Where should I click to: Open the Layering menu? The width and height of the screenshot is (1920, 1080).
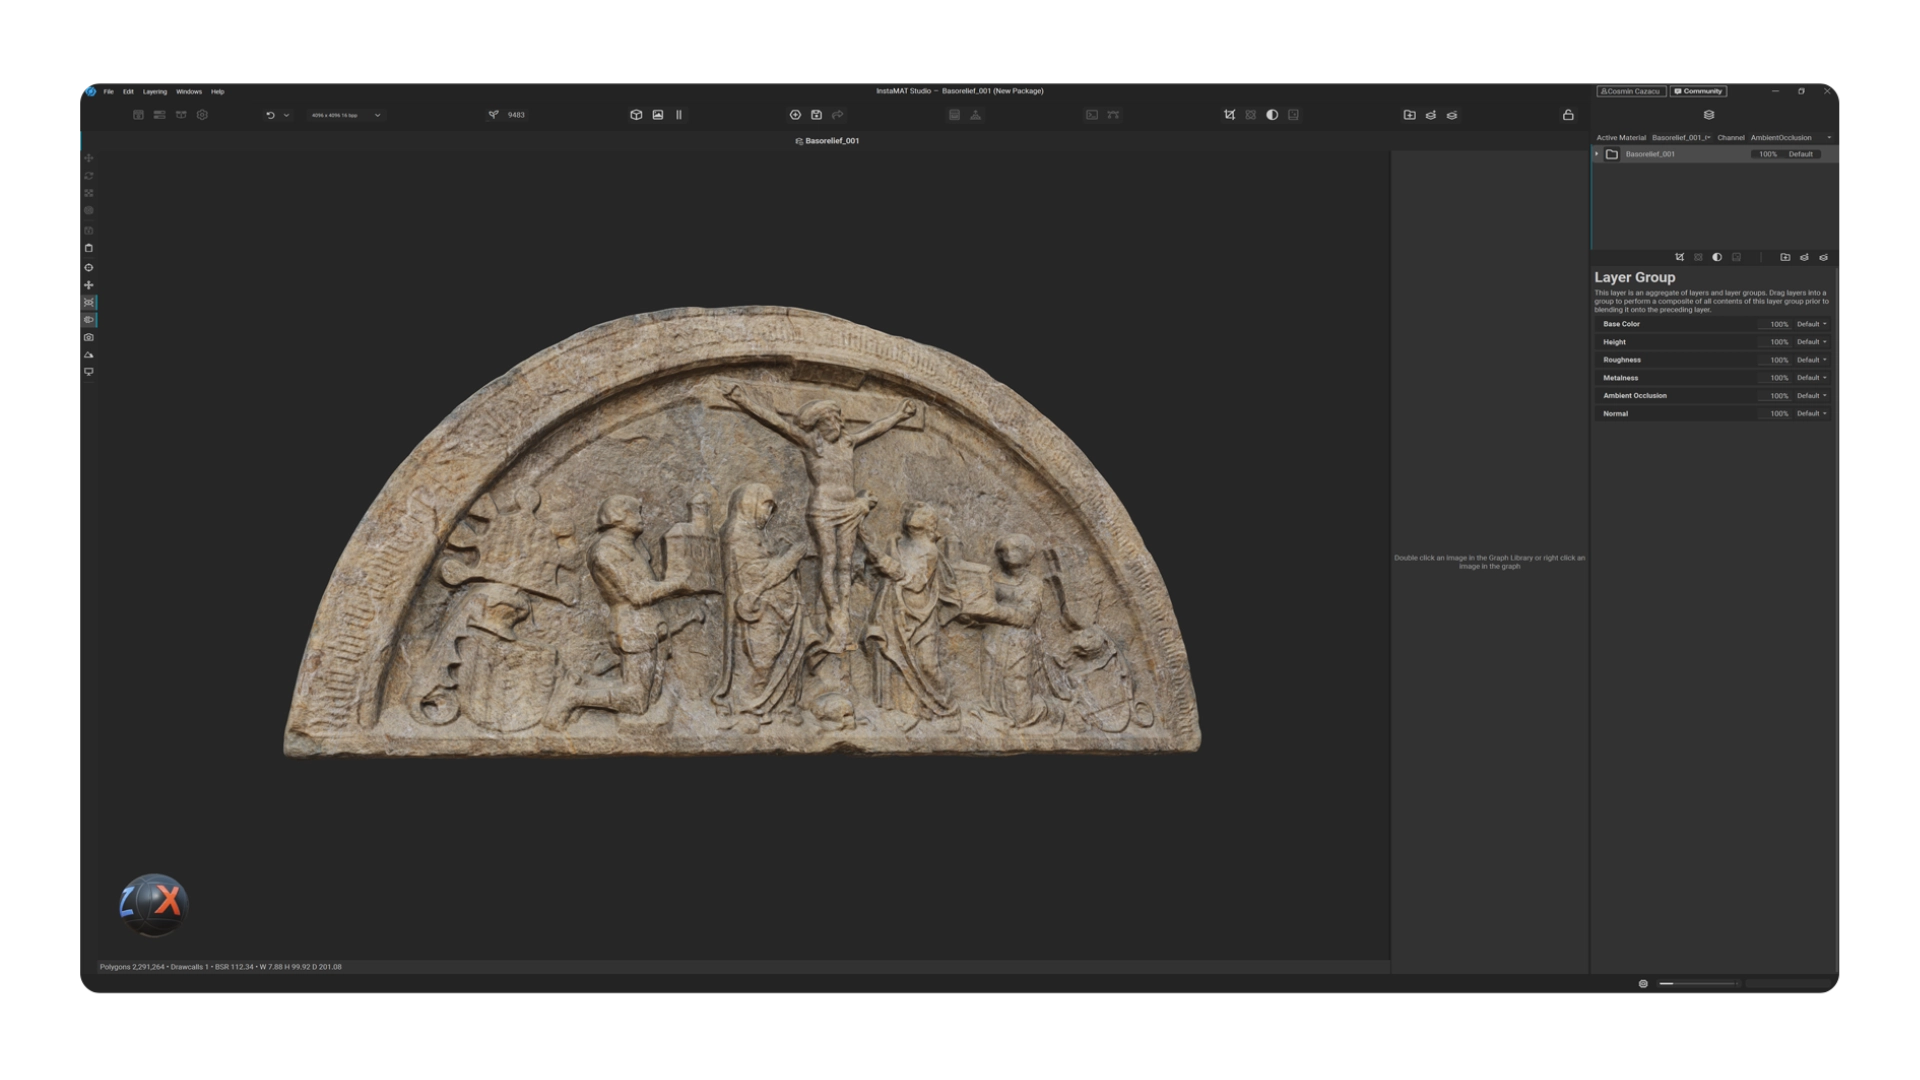coord(155,92)
